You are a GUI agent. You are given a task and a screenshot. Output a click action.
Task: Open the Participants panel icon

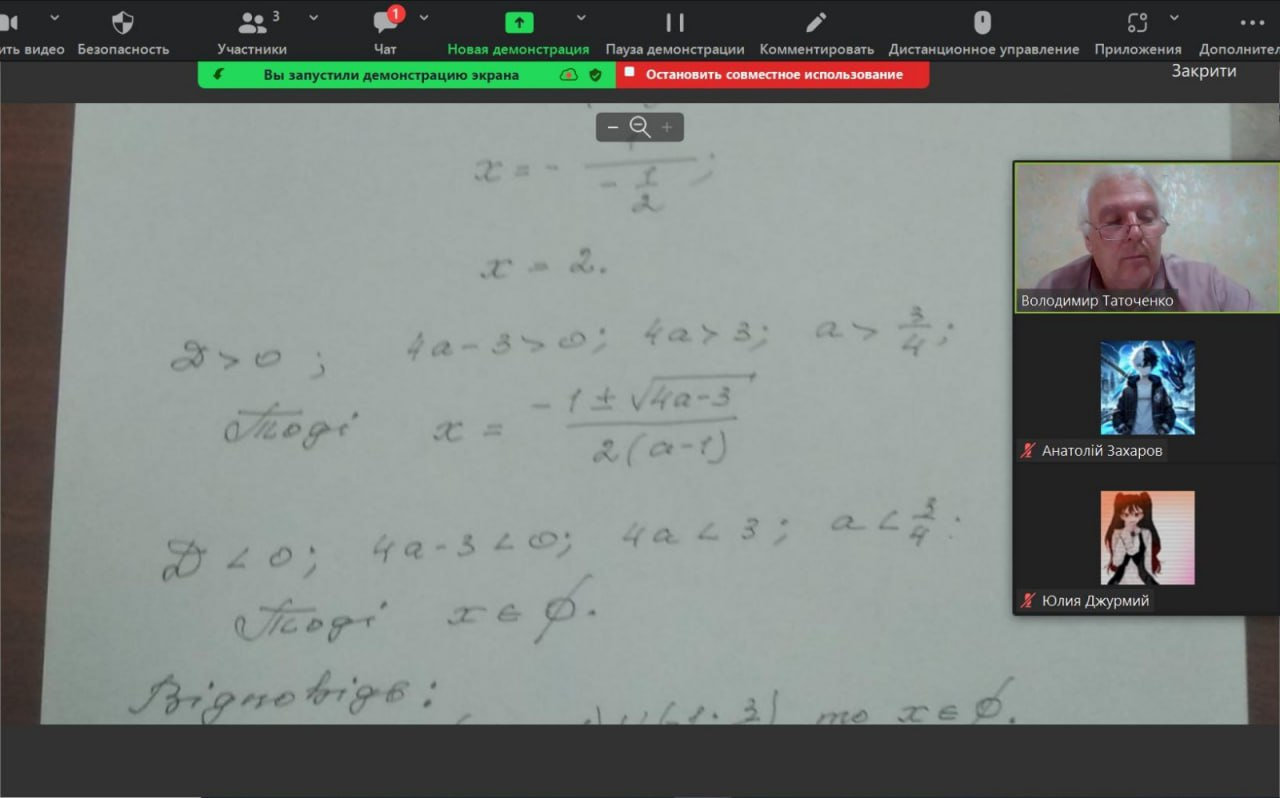pyautogui.click(x=252, y=22)
